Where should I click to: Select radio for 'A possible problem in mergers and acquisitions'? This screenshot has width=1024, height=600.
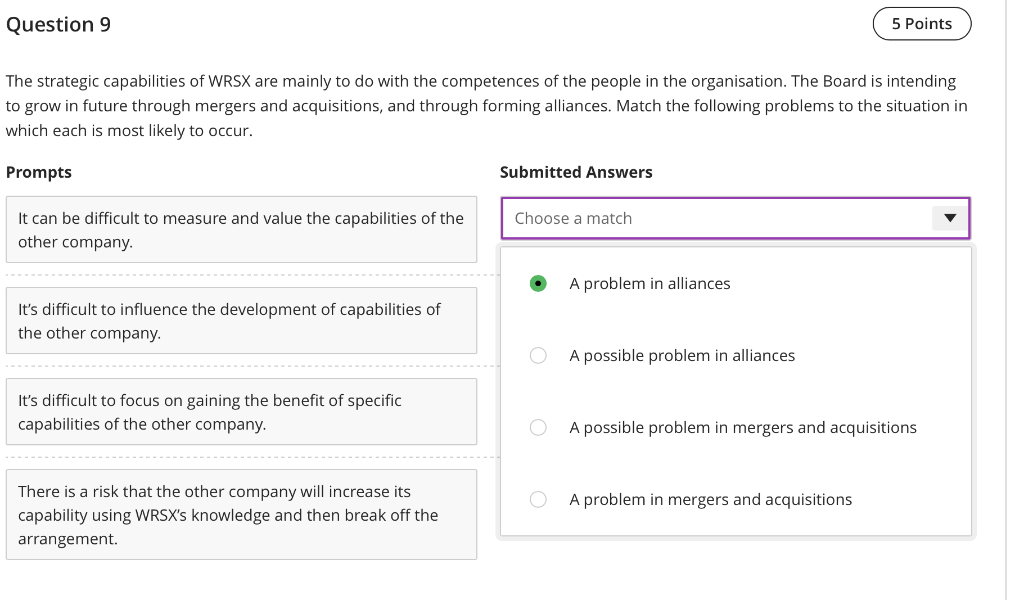coord(538,428)
